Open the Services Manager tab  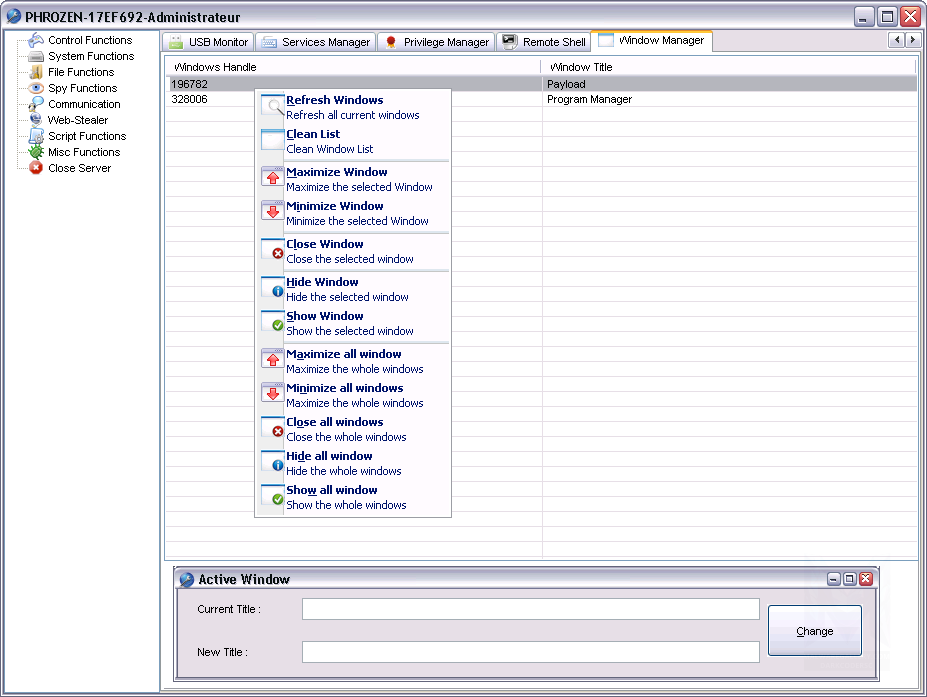(x=316, y=42)
